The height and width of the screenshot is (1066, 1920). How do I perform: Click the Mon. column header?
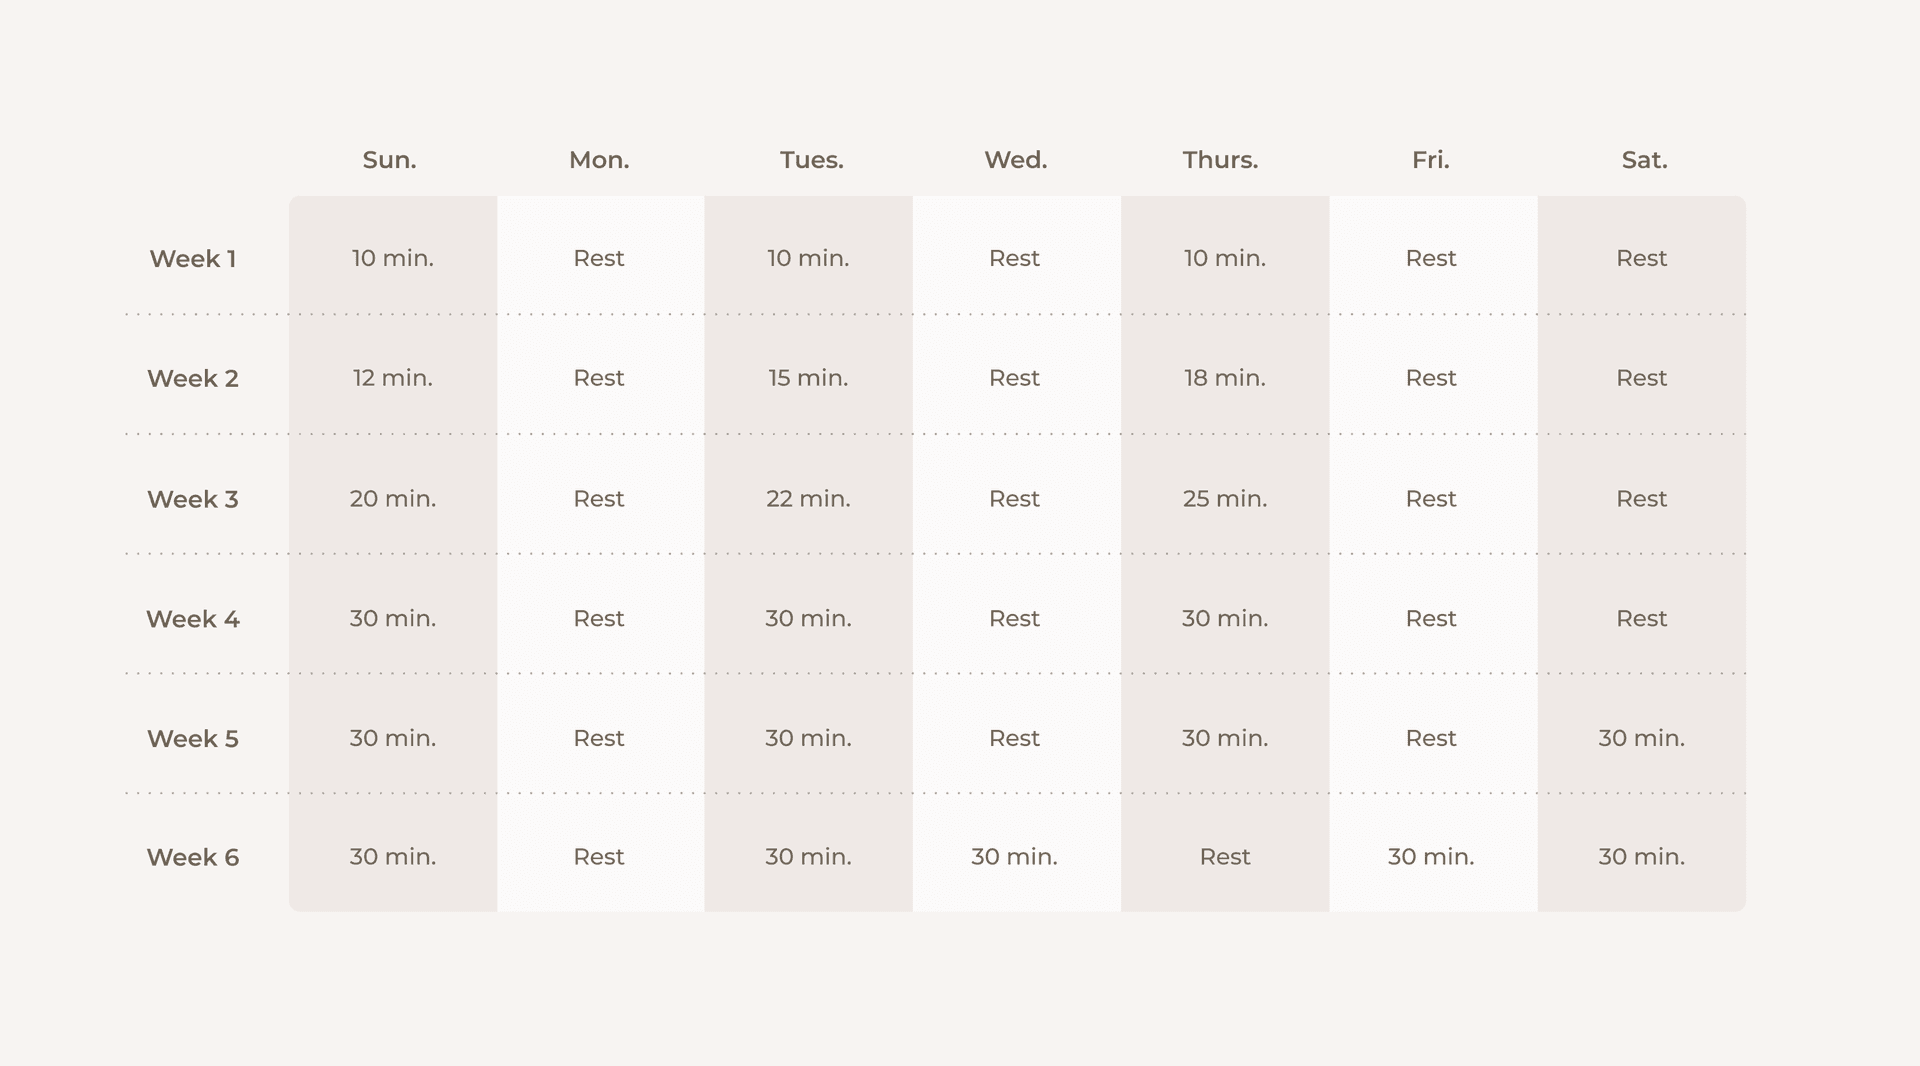tap(599, 160)
